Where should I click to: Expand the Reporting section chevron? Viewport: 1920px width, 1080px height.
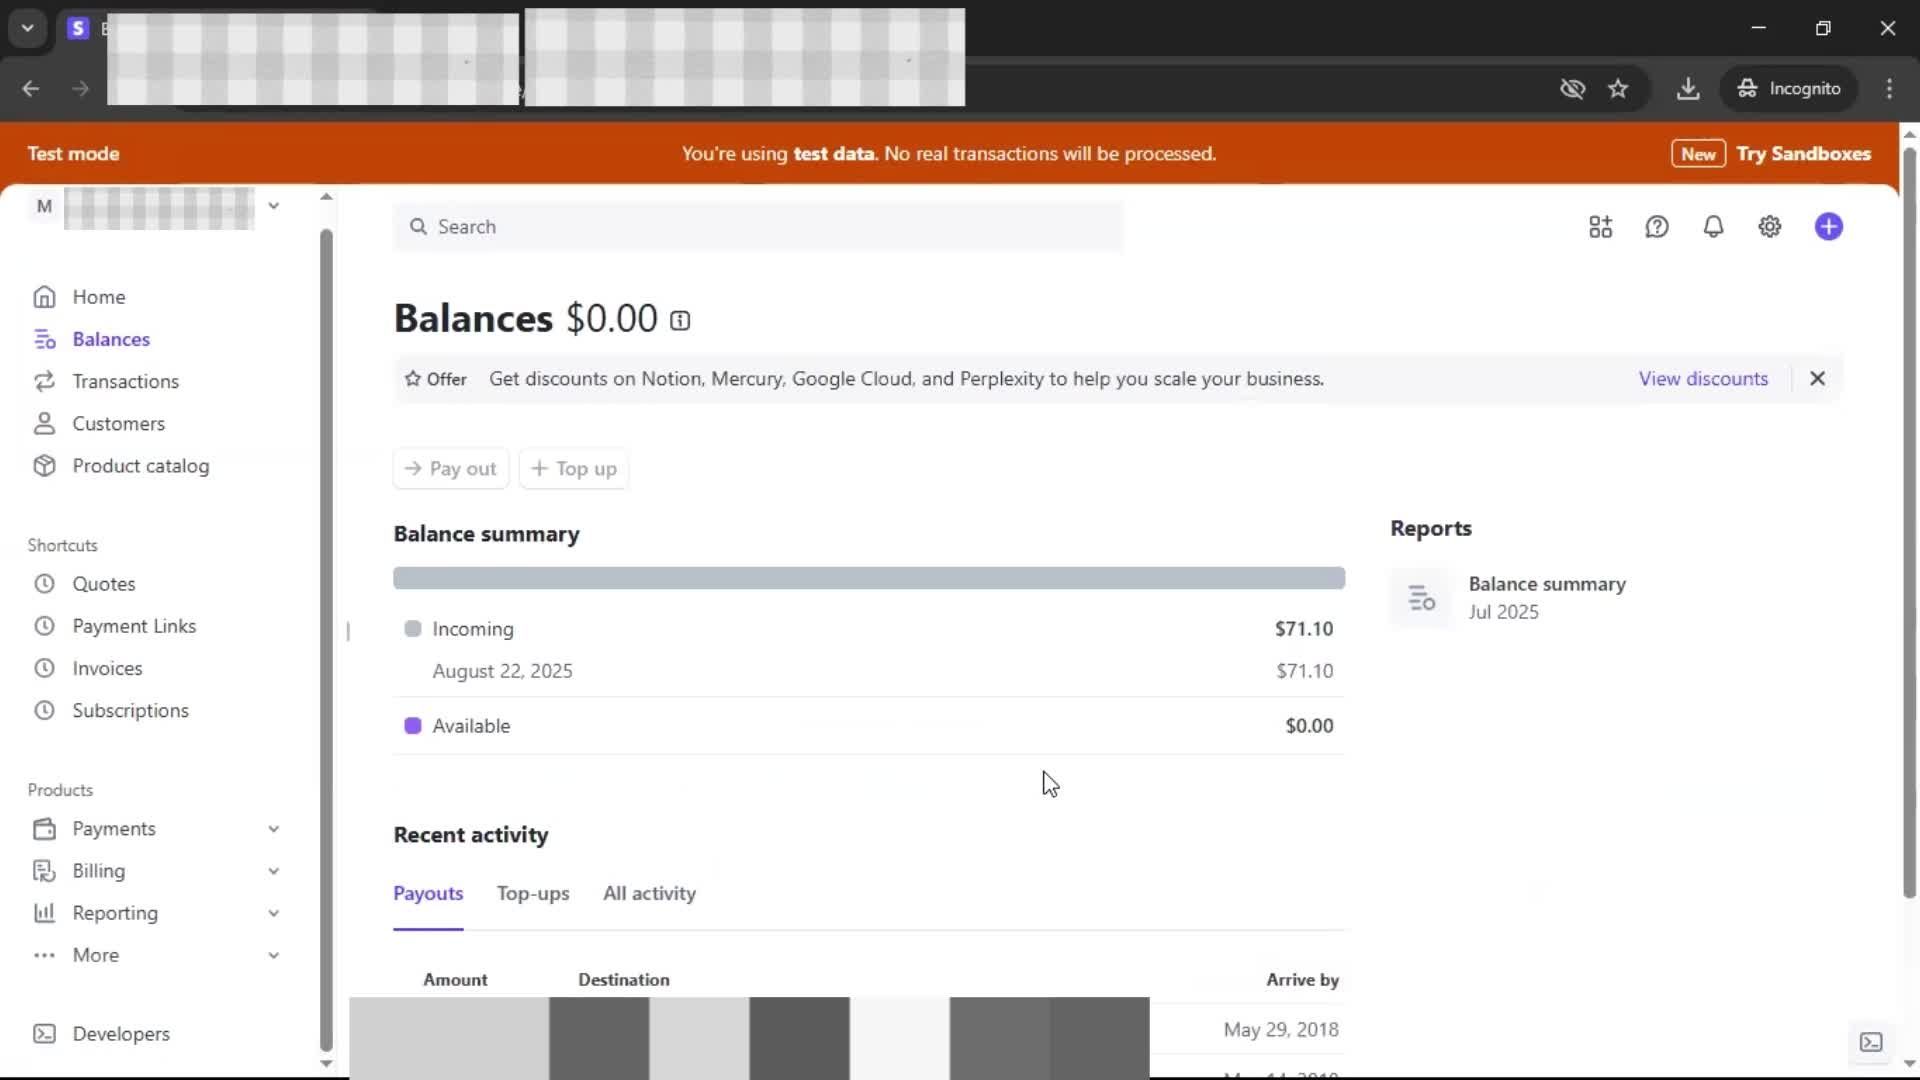pyautogui.click(x=273, y=913)
